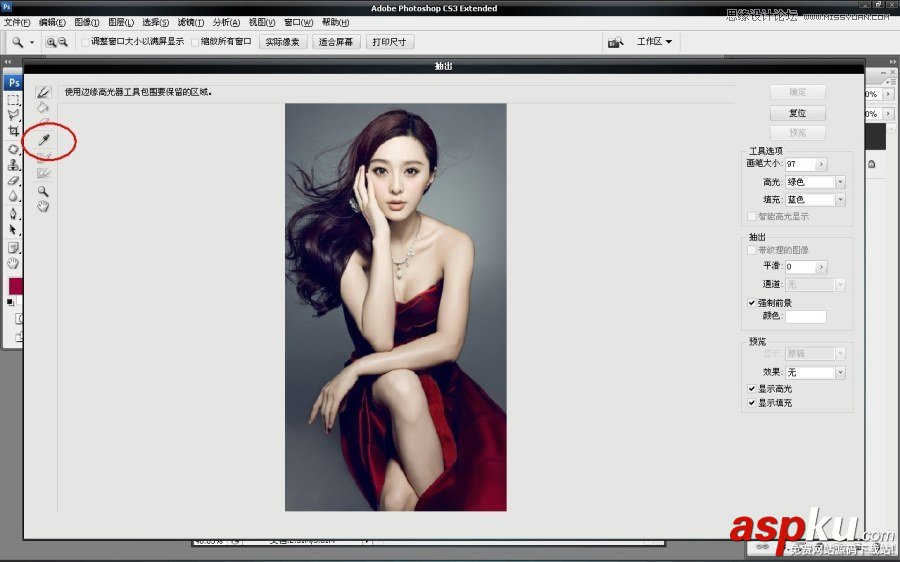
Task: Open the 高光 color dropdown (绿色)
Action: (815, 183)
